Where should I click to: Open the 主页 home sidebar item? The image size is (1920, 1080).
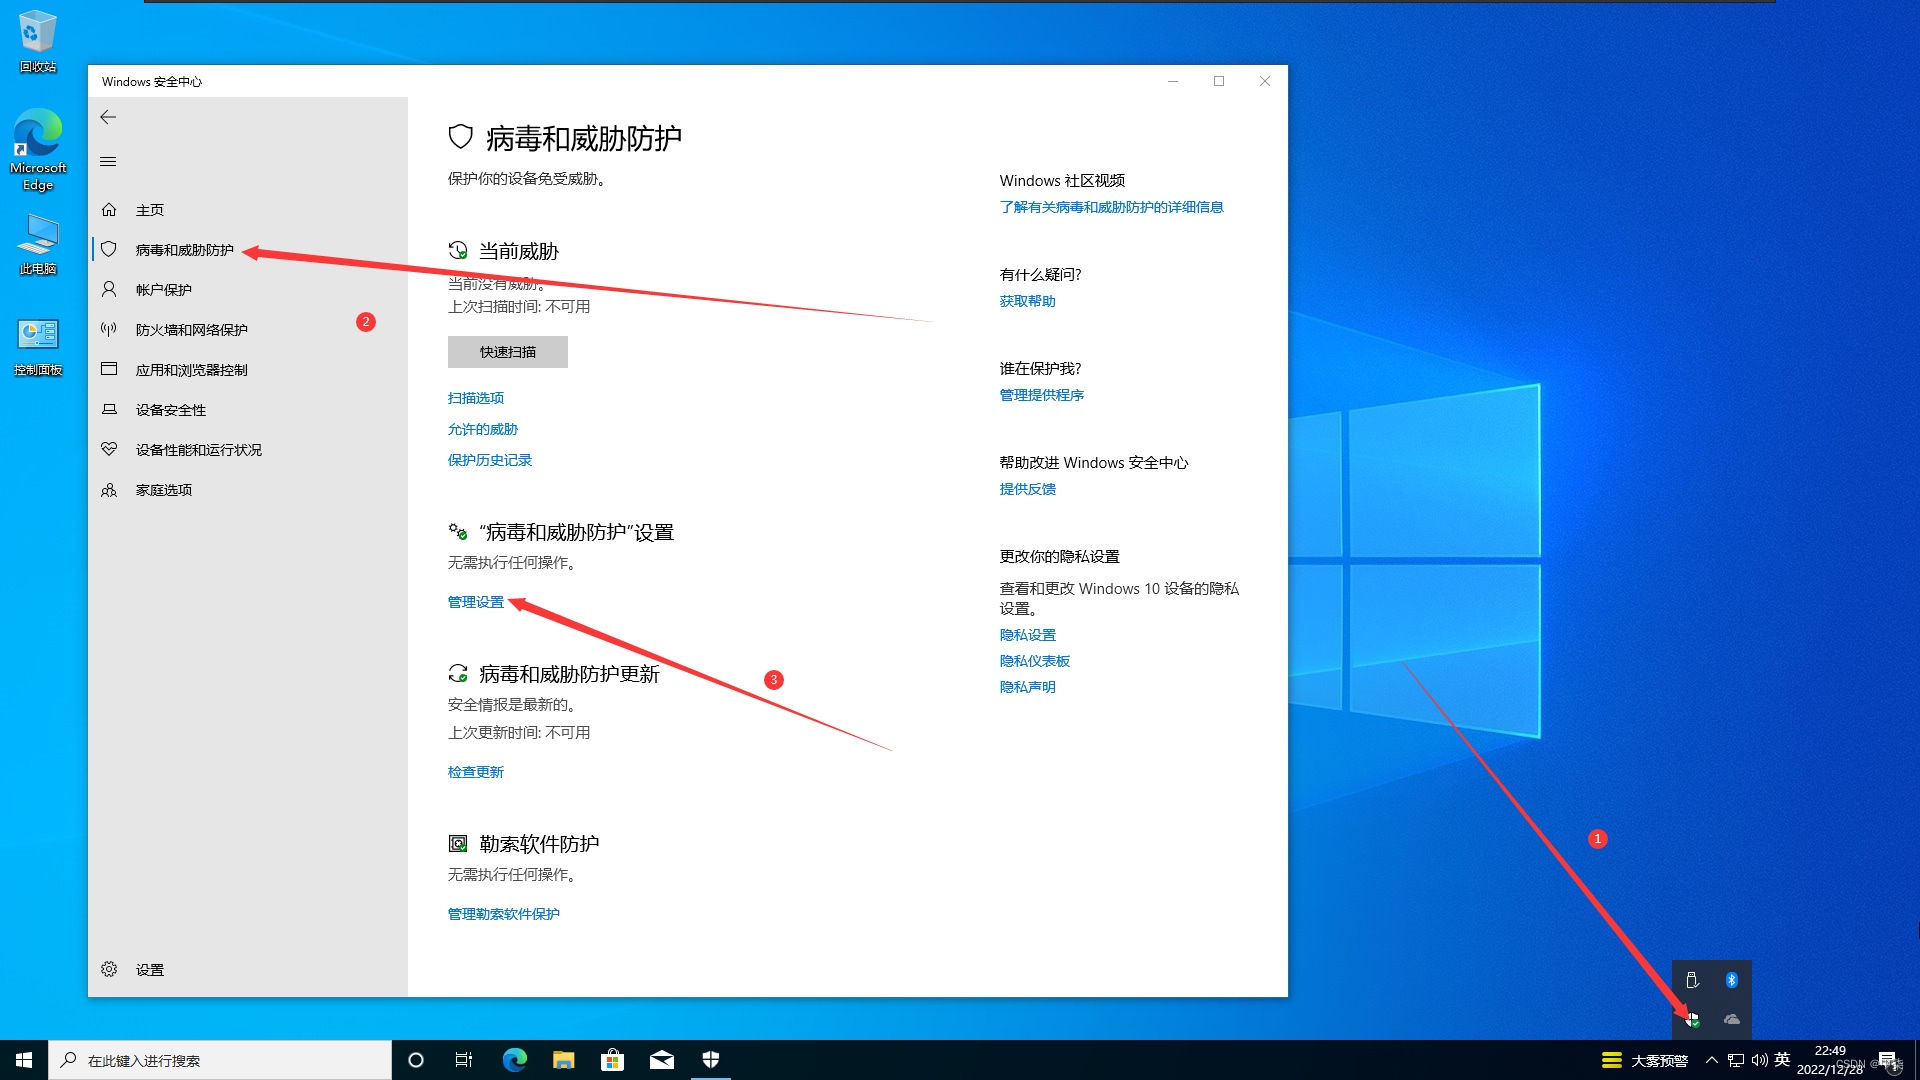click(150, 210)
